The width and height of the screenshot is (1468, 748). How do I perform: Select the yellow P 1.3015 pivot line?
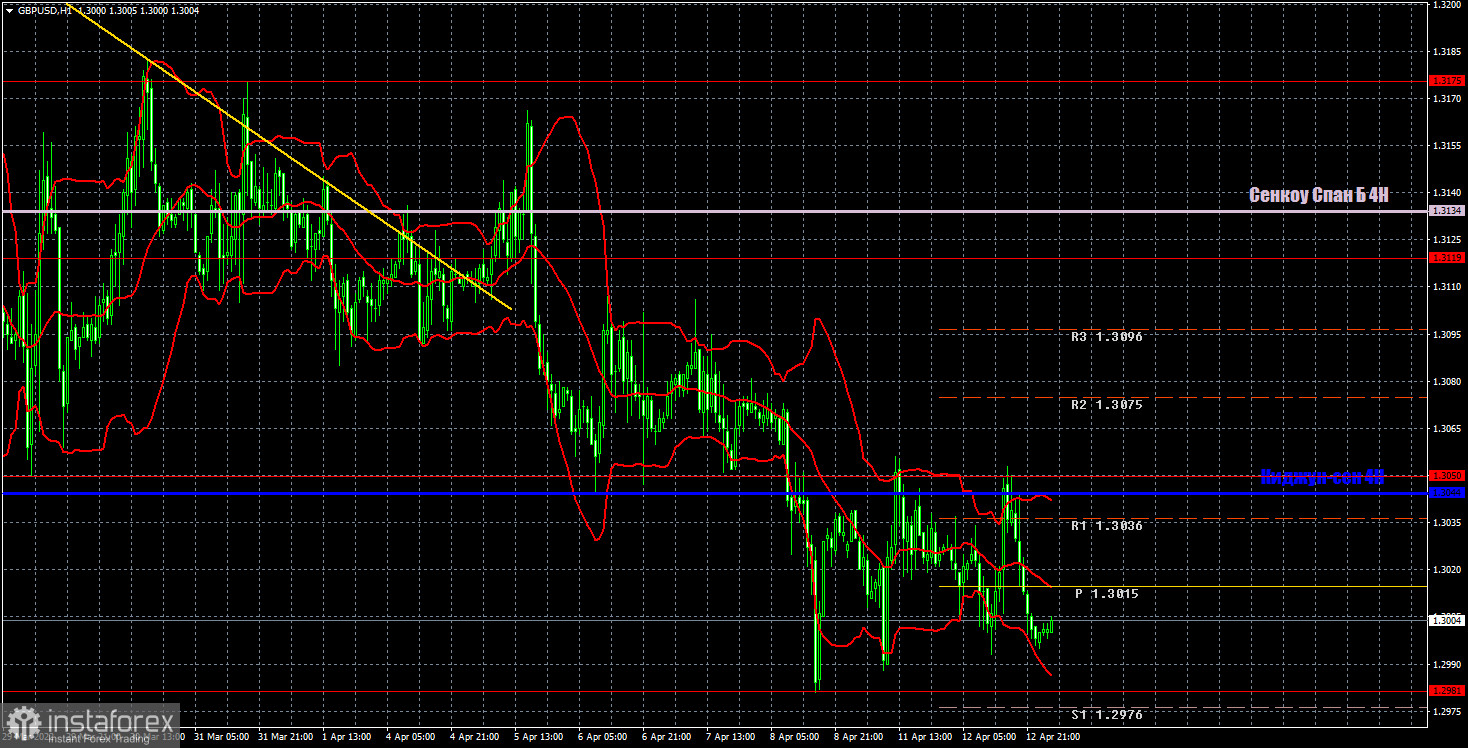(x=1183, y=586)
